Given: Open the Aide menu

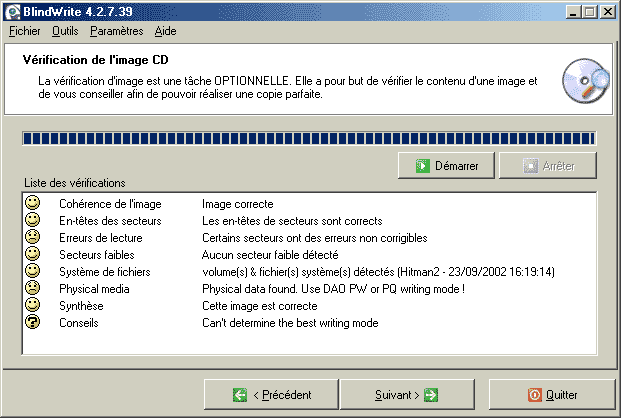Looking at the screenshot, I should [x=165, y=31].
